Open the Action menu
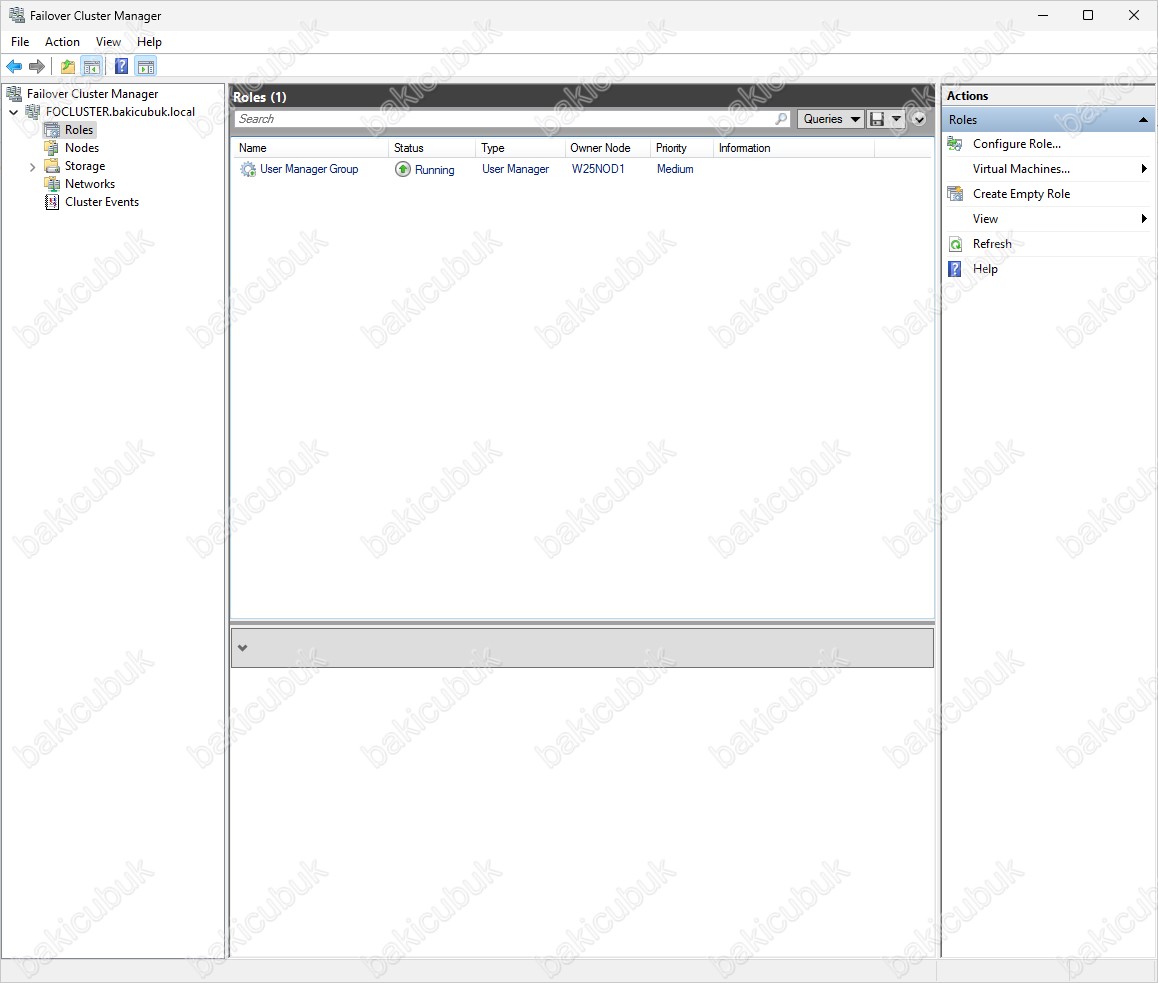 click(62, 42)
